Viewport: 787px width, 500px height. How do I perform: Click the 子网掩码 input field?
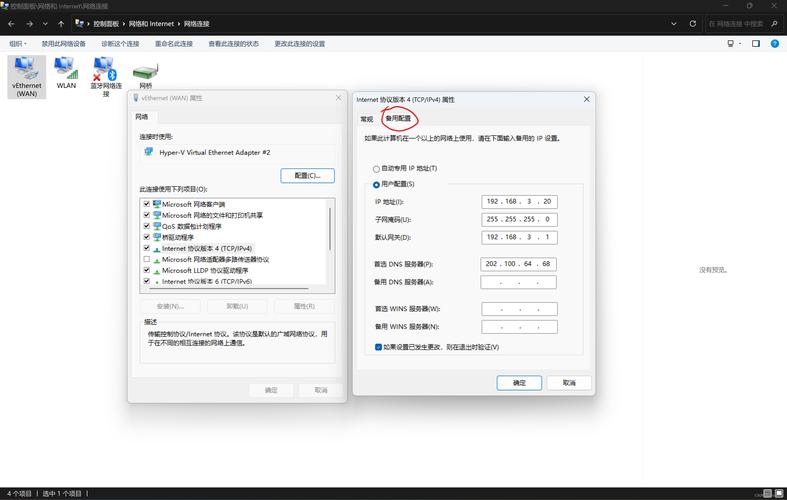(519, 219)
